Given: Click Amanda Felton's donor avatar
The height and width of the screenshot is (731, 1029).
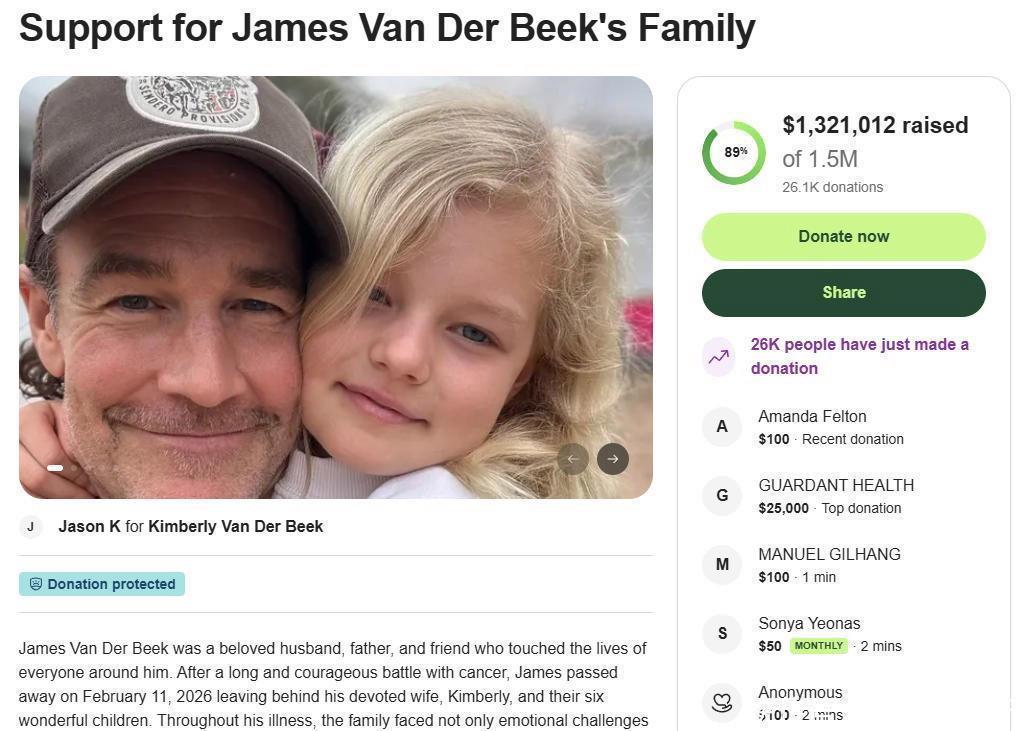Looking at the screenshot, I should pos(722,427).
